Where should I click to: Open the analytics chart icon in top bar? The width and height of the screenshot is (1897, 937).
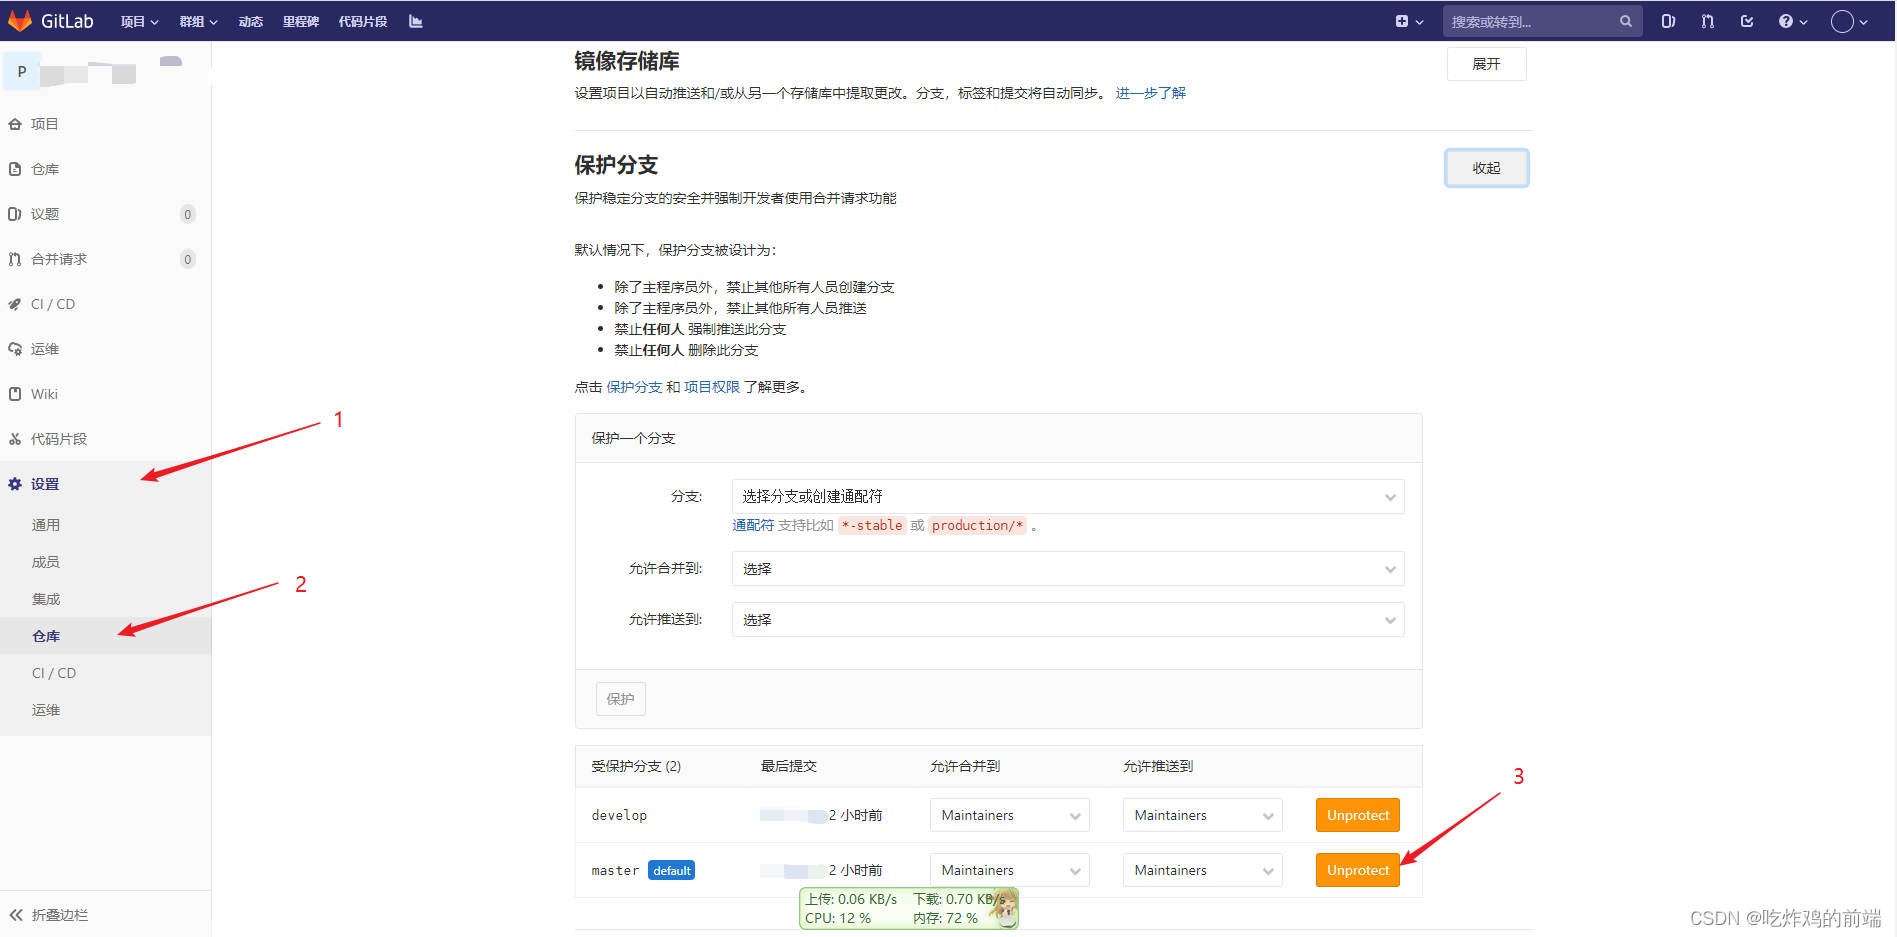(416, 21)
